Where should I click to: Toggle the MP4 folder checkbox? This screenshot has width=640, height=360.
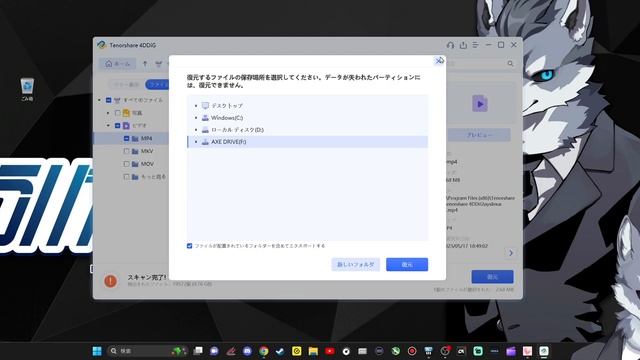point(127,138)
